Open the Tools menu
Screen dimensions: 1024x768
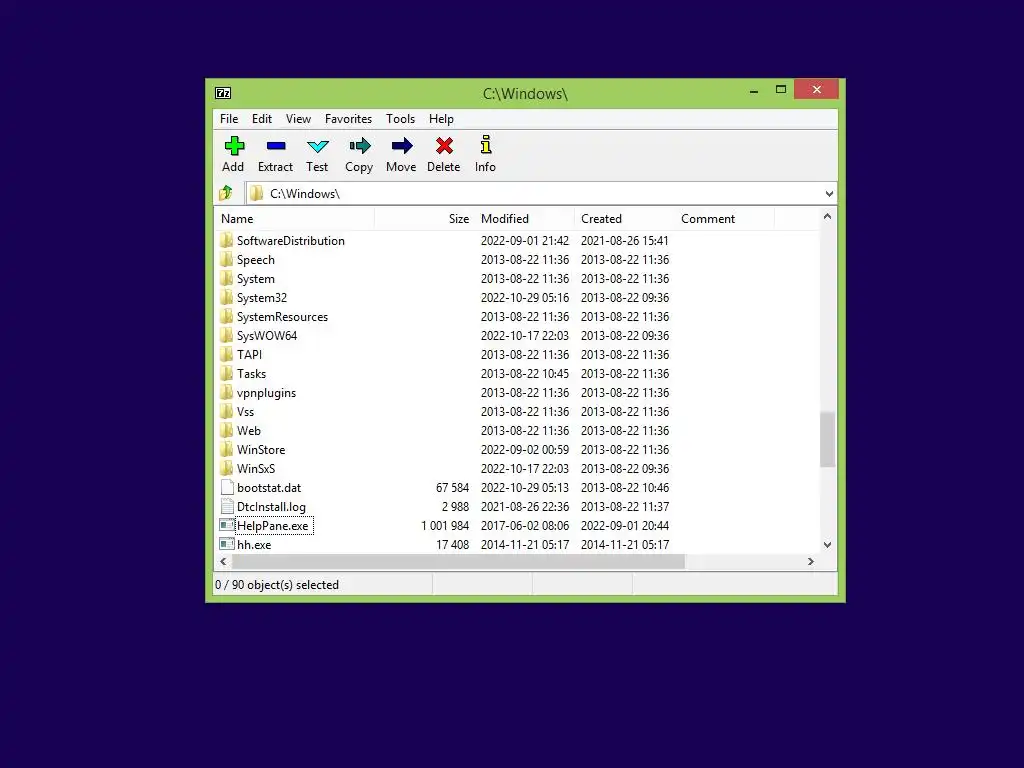(400, 119)
